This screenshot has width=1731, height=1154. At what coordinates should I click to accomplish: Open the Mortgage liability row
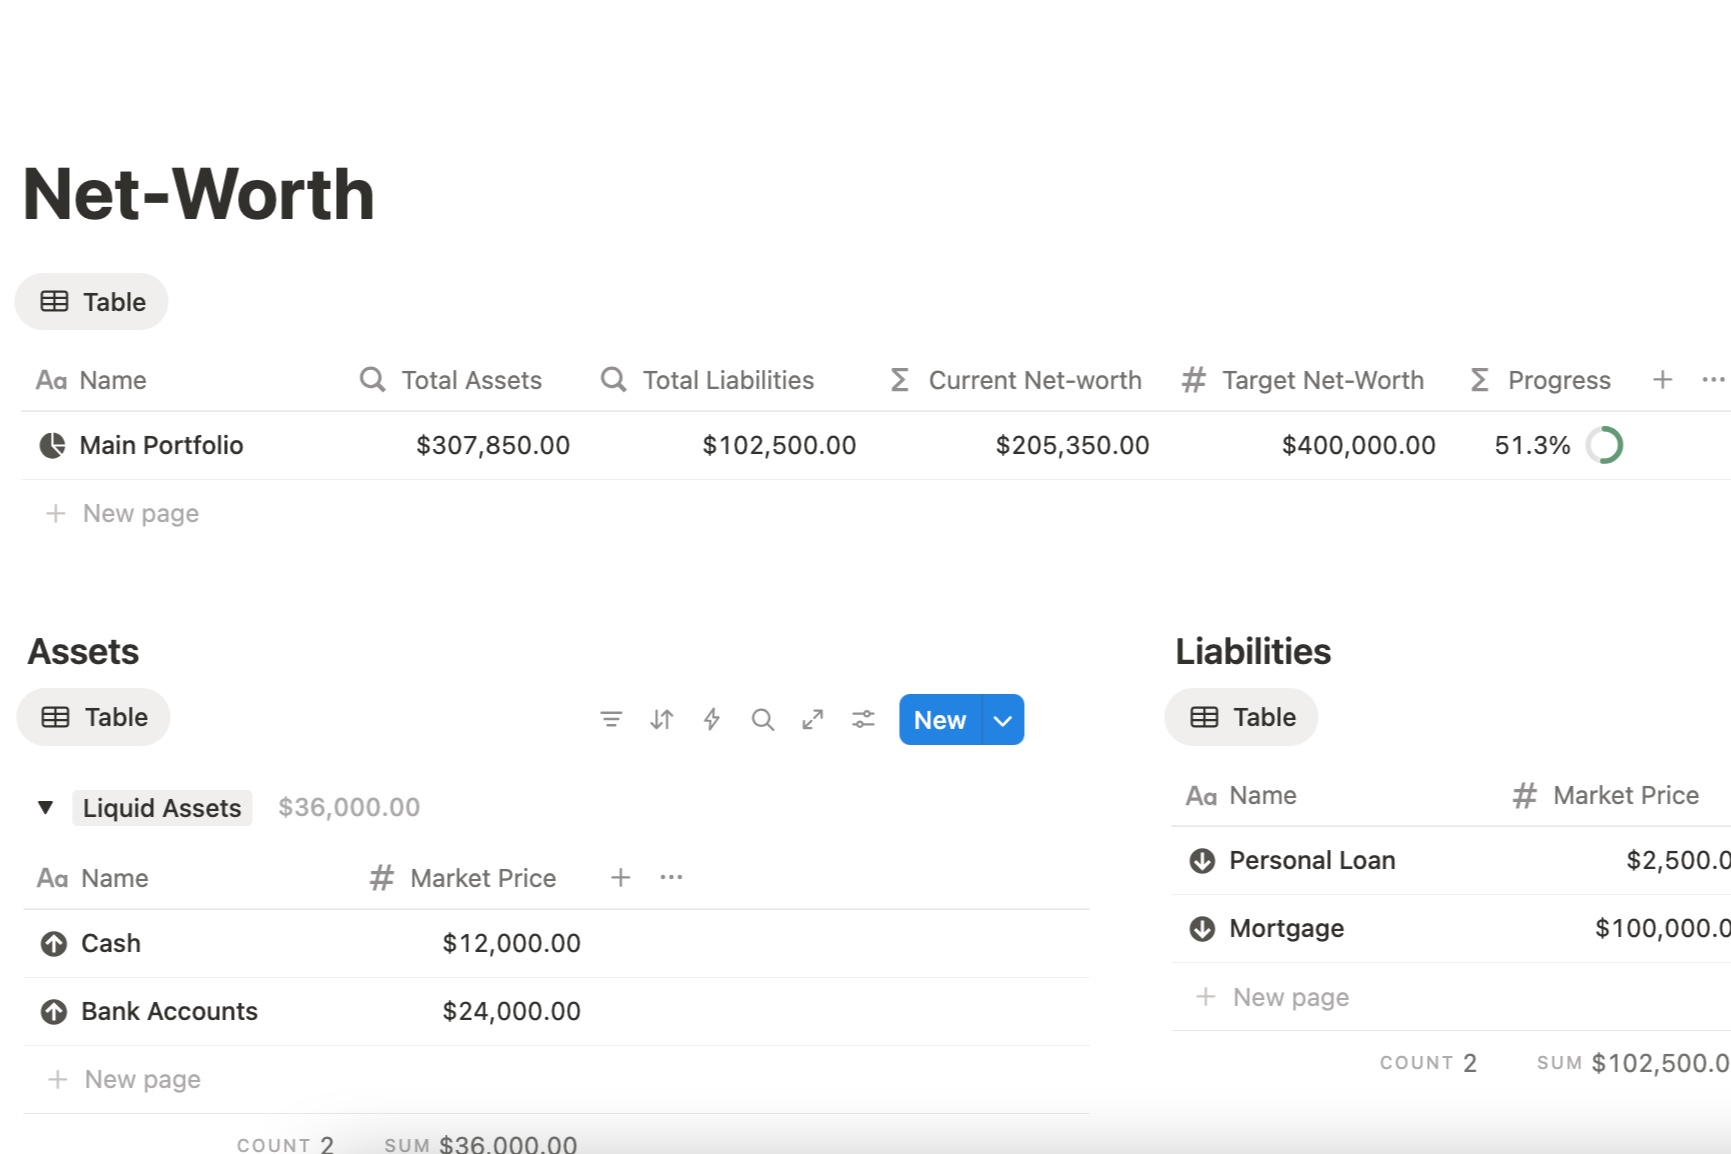tap(1286, 928)
